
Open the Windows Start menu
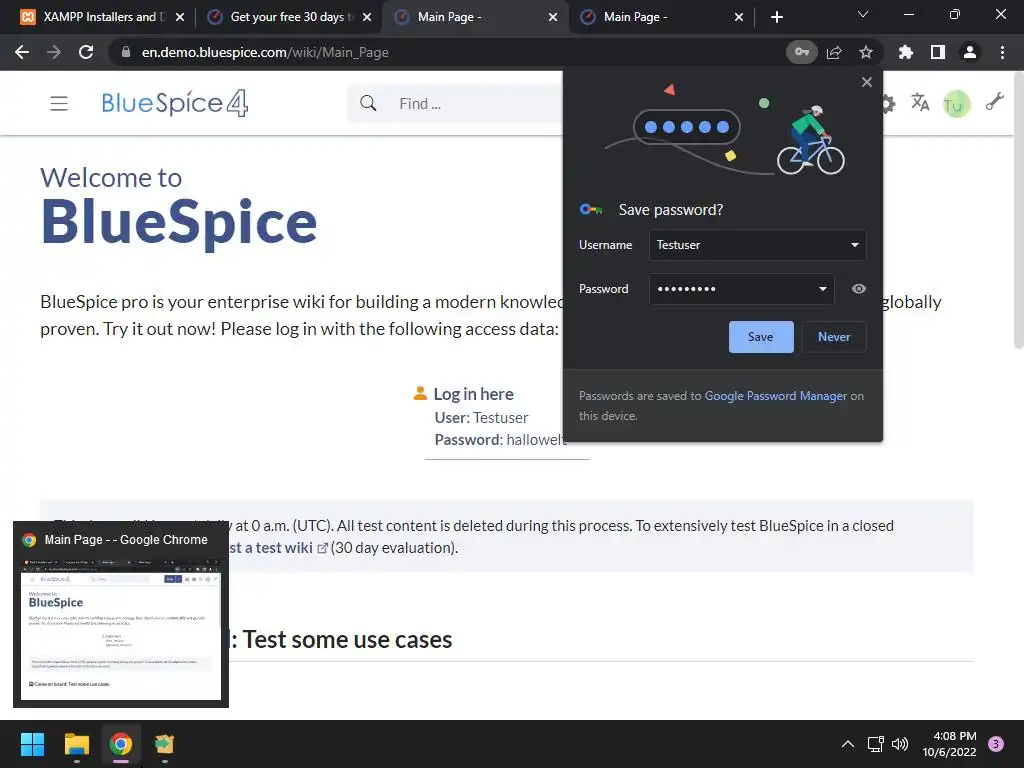[32, 744]
